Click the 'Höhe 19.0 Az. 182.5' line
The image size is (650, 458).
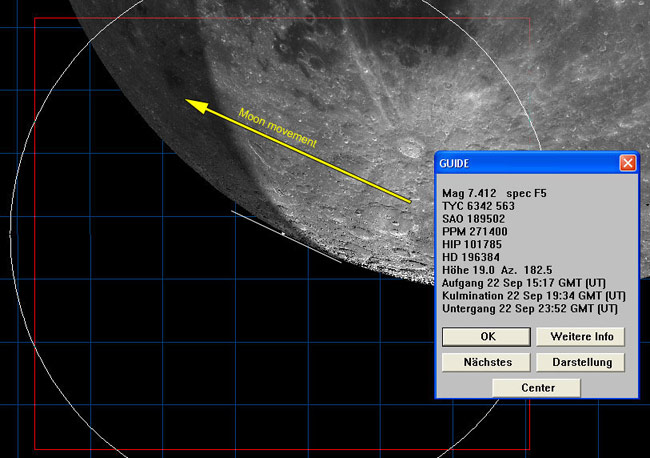click(x=497, y=270)
